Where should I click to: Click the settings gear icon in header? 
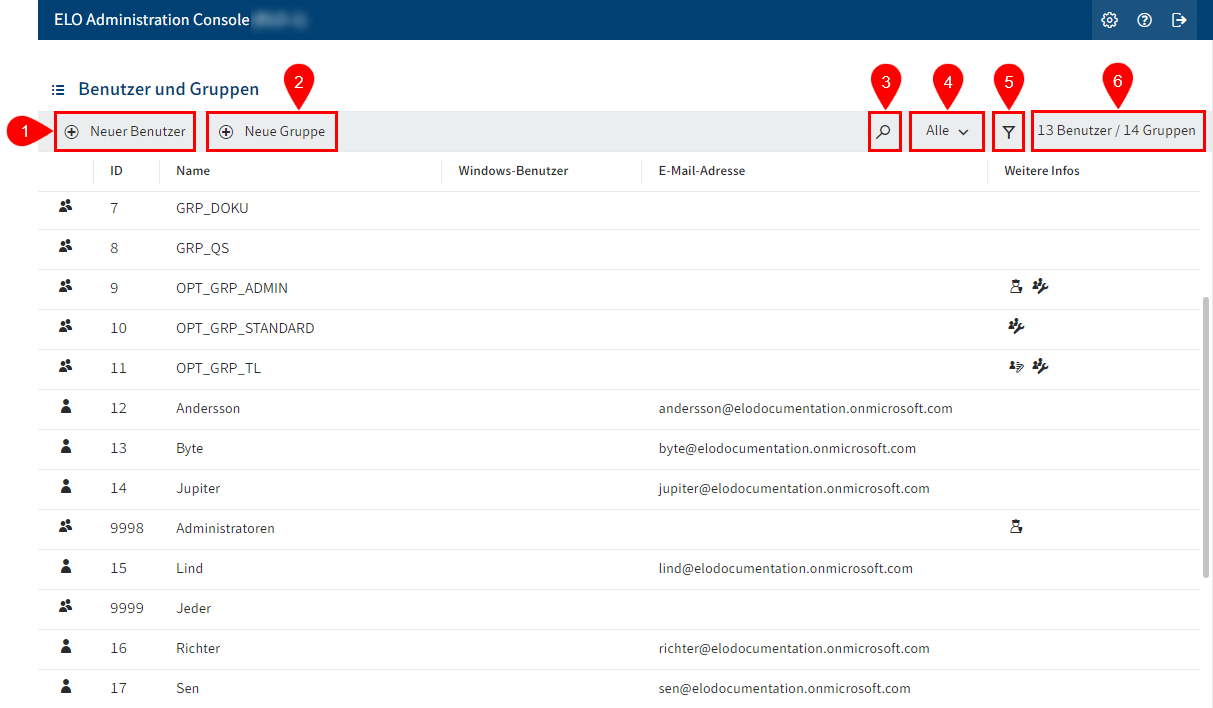pyautogui.click(x=1109, y=20)
